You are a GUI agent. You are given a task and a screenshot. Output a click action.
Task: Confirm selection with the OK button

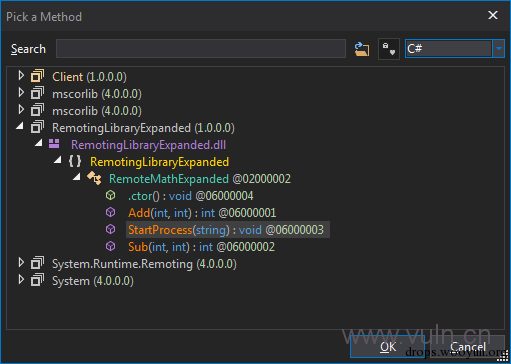(388, 347)
